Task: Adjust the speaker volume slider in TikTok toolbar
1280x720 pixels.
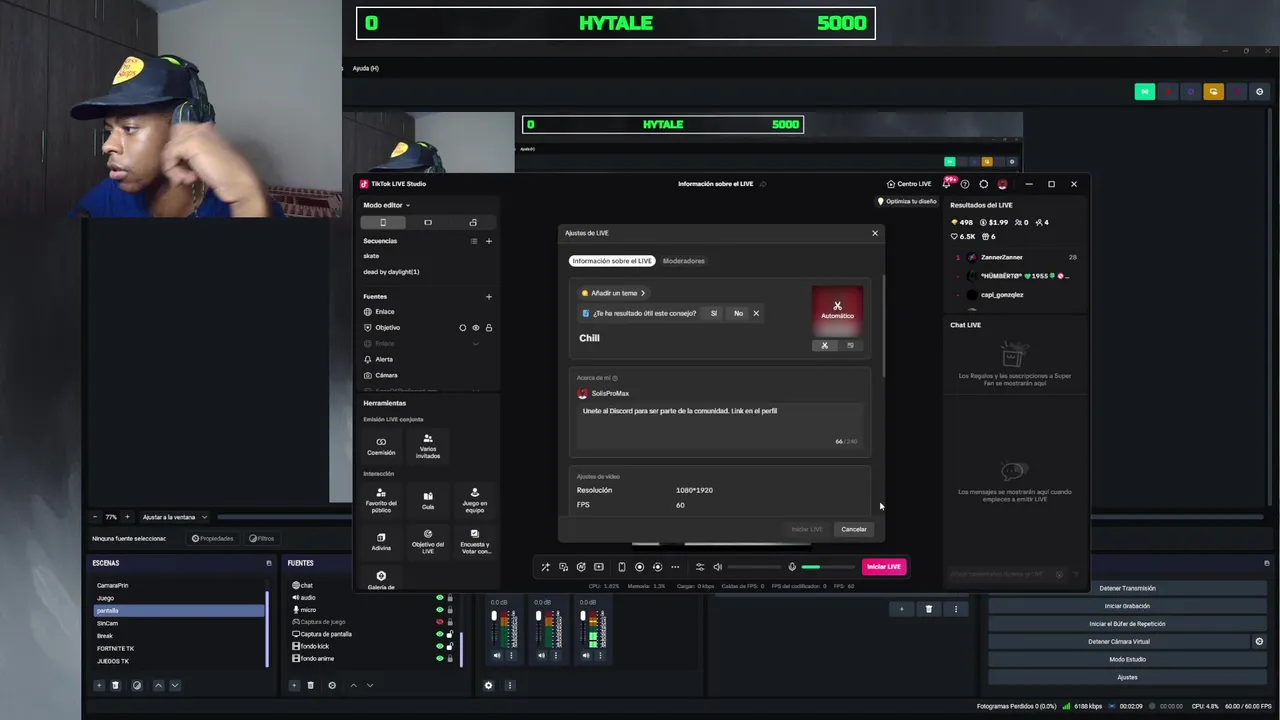Action: coord(753,567)
